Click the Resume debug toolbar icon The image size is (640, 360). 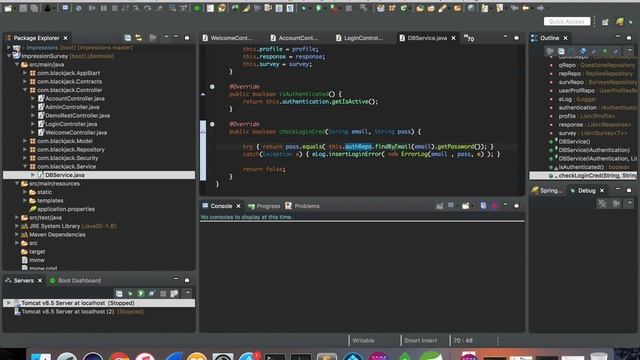click(x=93, y=8)
